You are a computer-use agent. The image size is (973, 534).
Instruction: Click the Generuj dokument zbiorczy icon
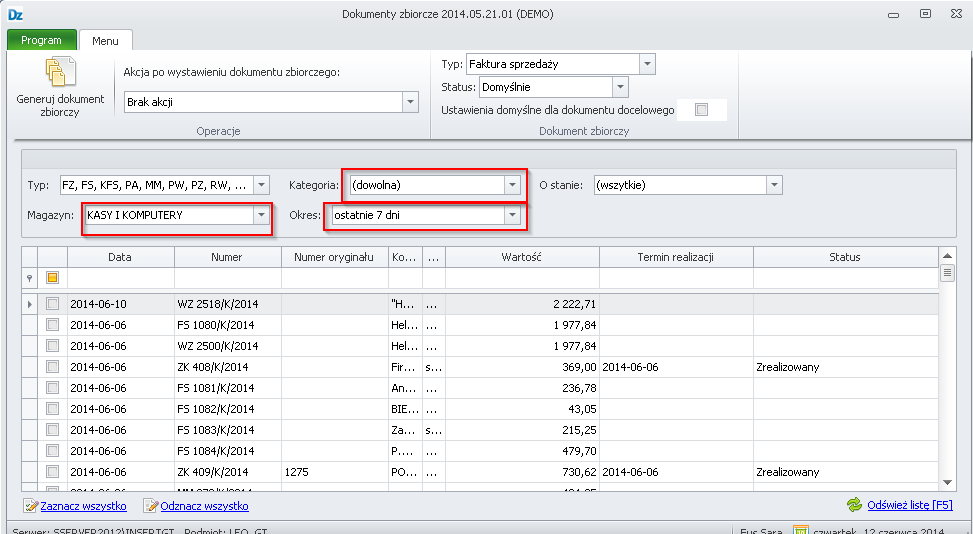(x=60, y=72)
